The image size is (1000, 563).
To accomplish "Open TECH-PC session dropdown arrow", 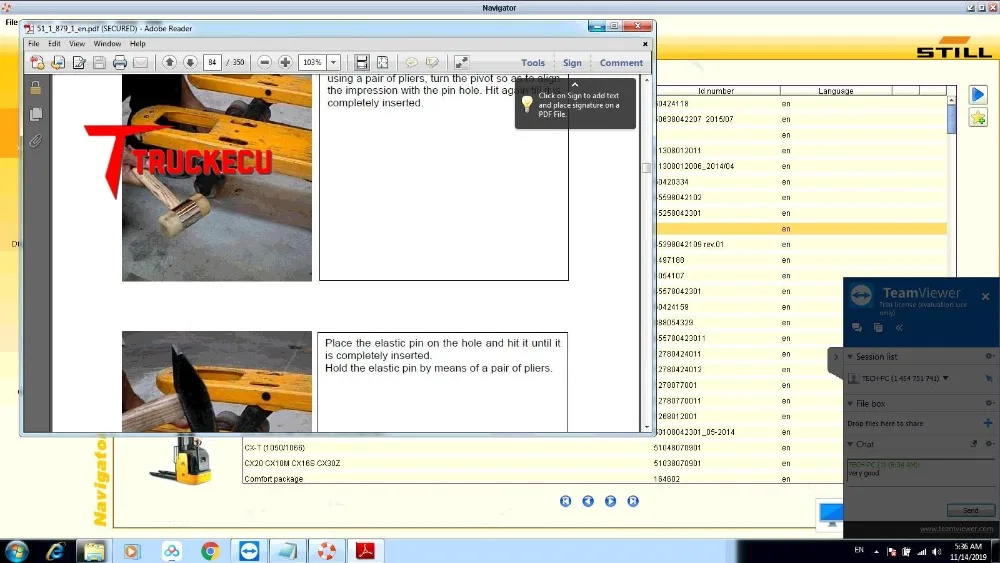I will 945,378.
